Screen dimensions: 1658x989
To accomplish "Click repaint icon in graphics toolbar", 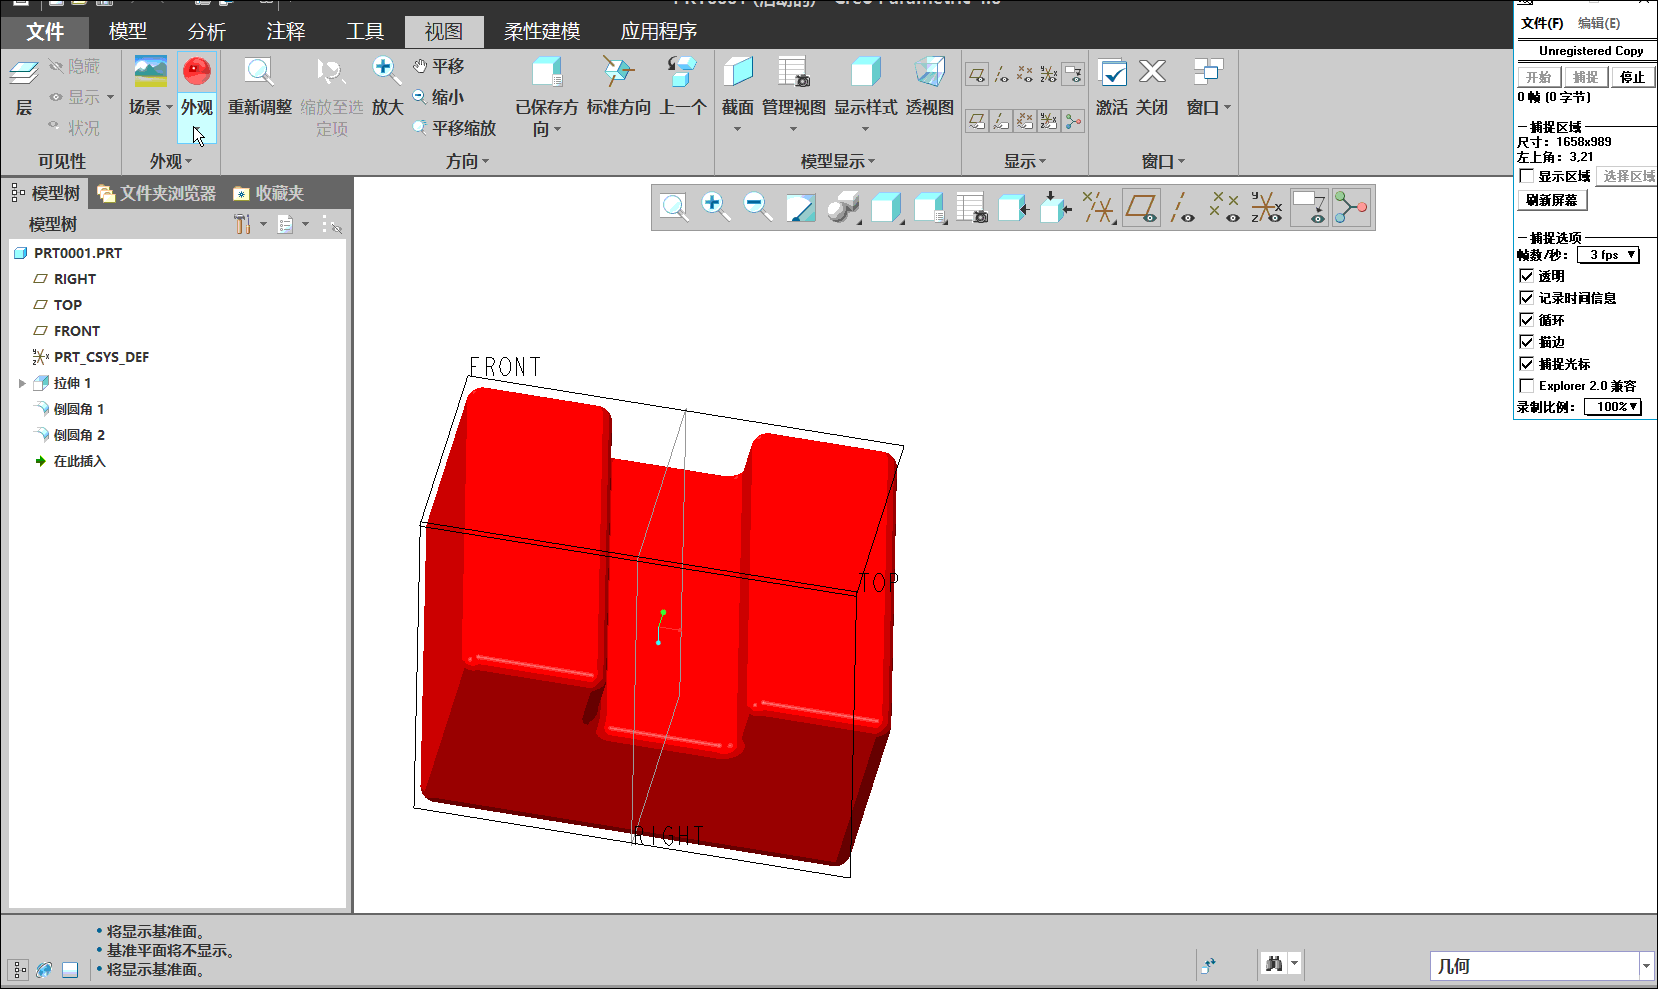I will tap(800, 207).
